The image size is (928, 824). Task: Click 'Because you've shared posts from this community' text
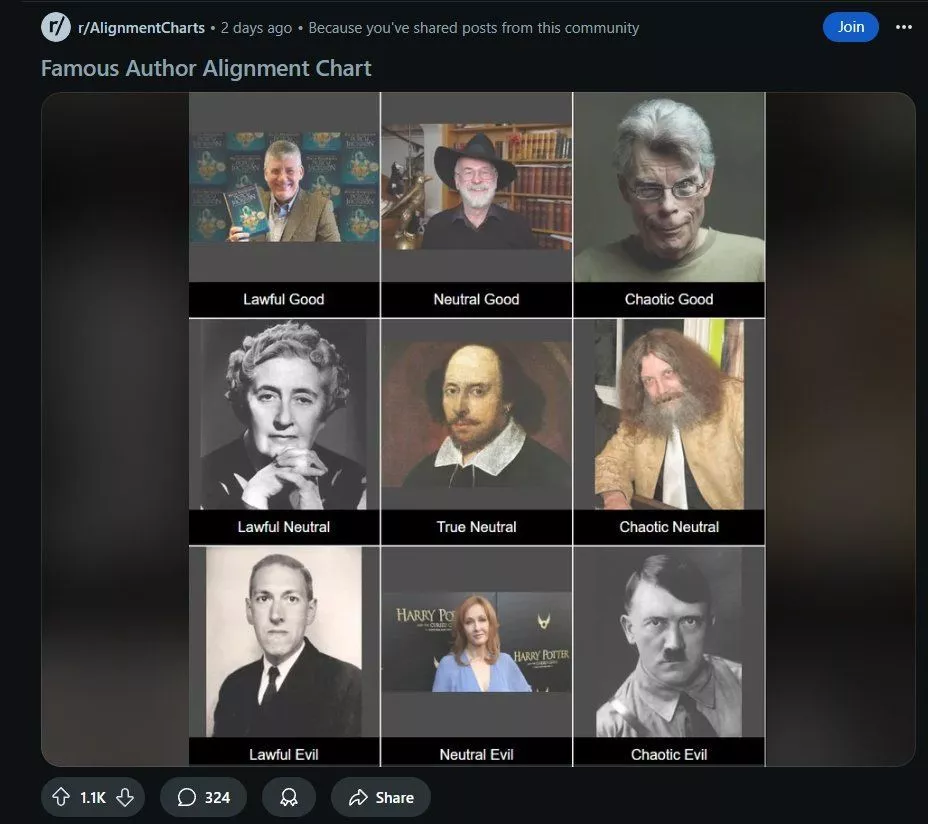pyautogui.click(x=473, y=28)
